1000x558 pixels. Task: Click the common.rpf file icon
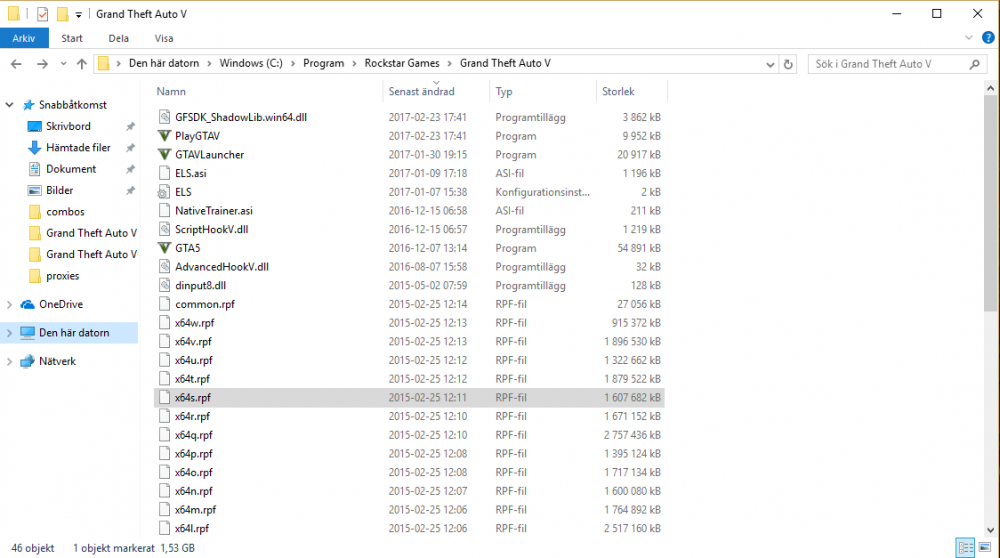point(165,304)
